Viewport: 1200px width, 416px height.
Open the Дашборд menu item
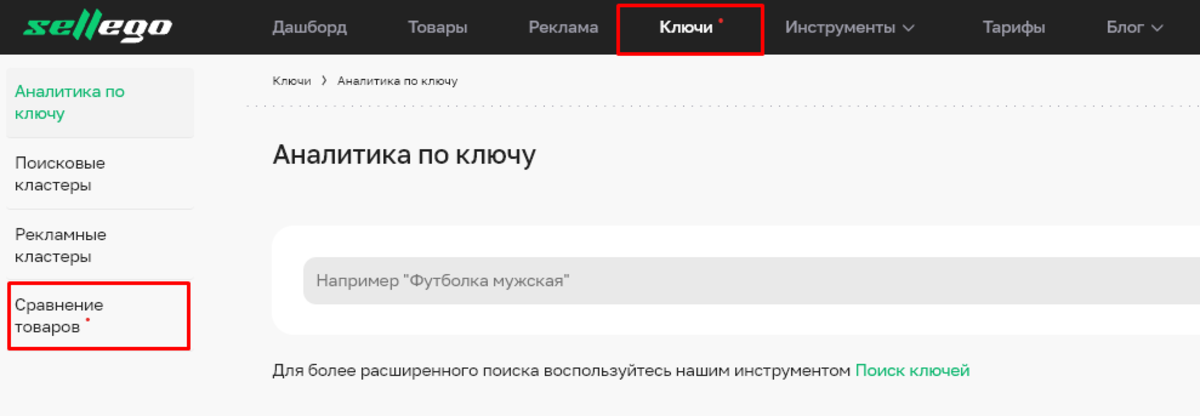pos(309,27)
